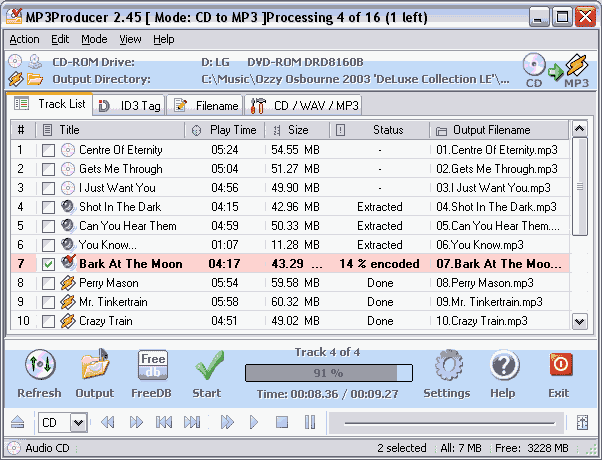Click the fast forward playback button

click(x=136, y=422)
